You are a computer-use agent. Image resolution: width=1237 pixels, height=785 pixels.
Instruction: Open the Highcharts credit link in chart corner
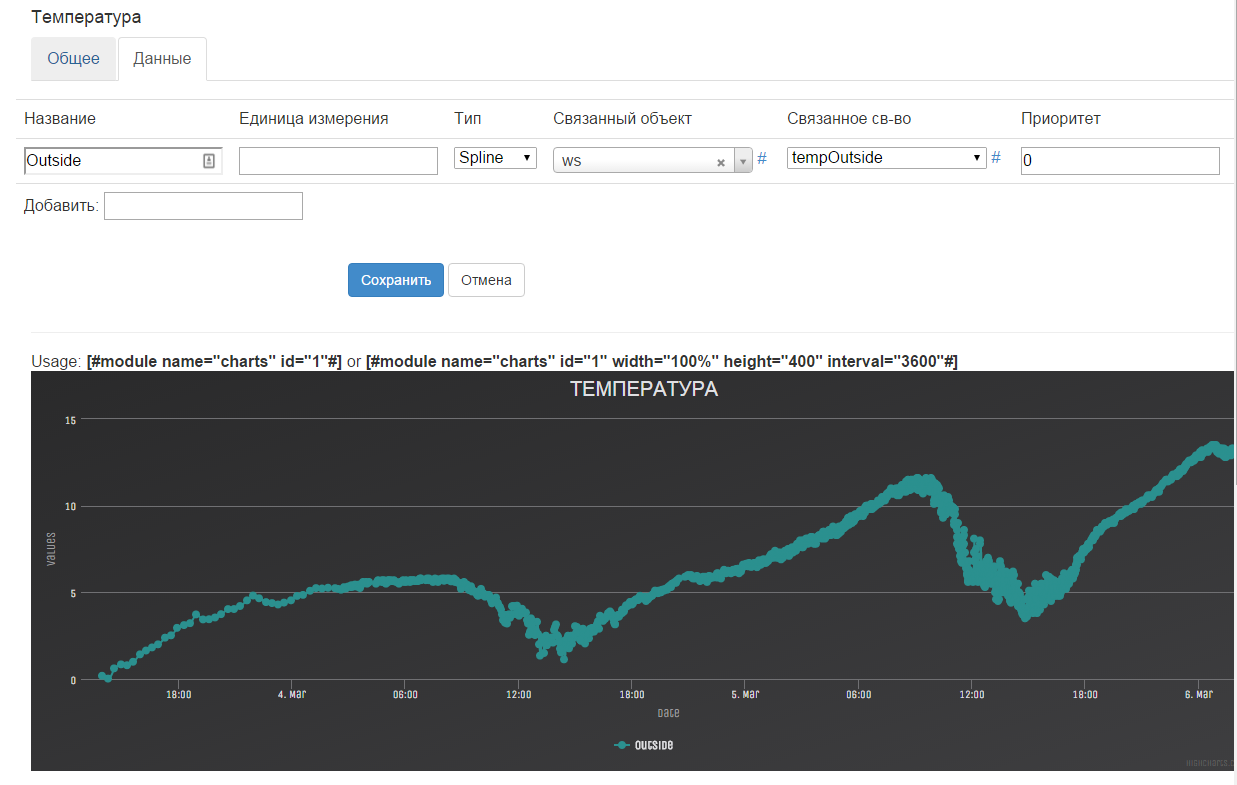(1208, 762)
